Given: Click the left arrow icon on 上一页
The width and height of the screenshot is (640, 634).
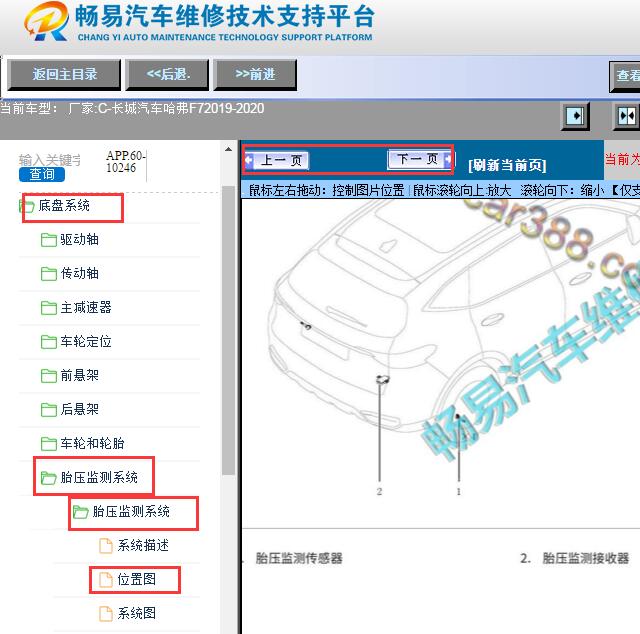Looking at the screenshot, I should (x=249, y=160).
